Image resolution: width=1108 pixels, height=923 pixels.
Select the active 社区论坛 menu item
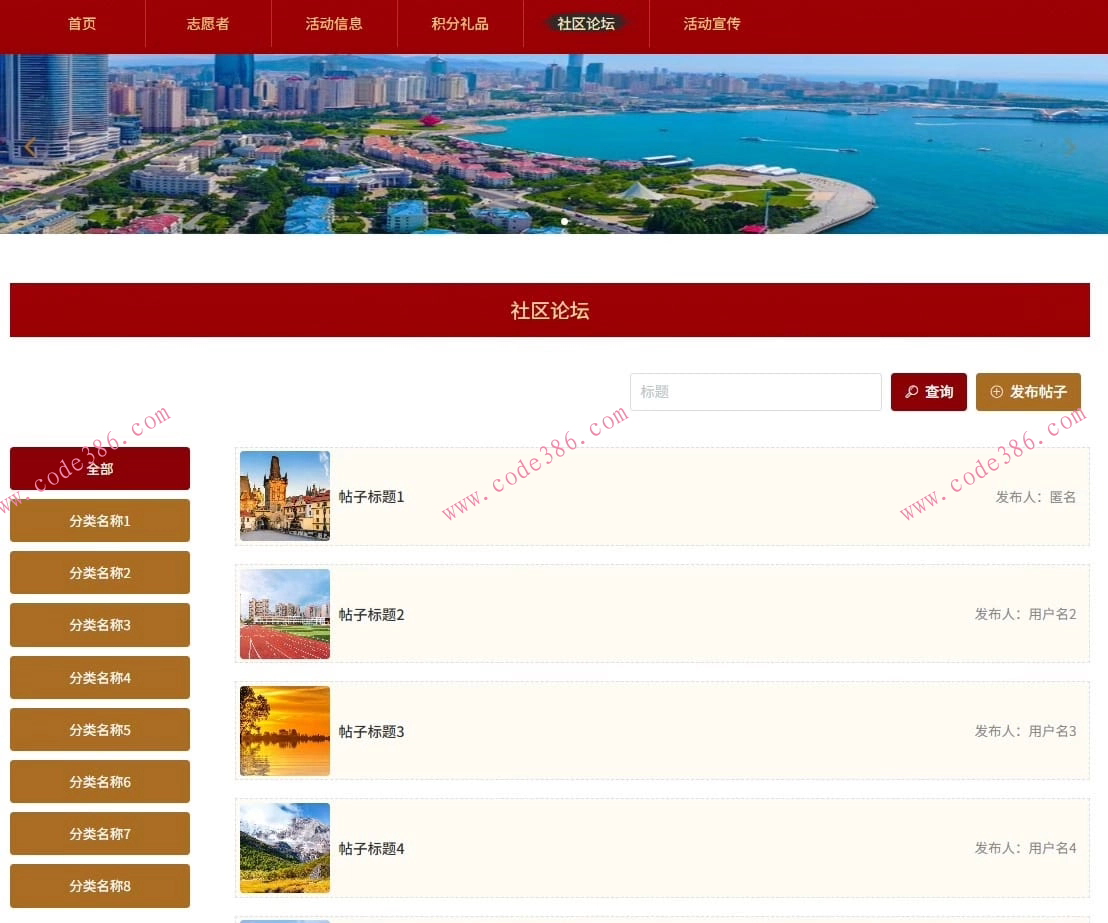click(x=585, y=24)
